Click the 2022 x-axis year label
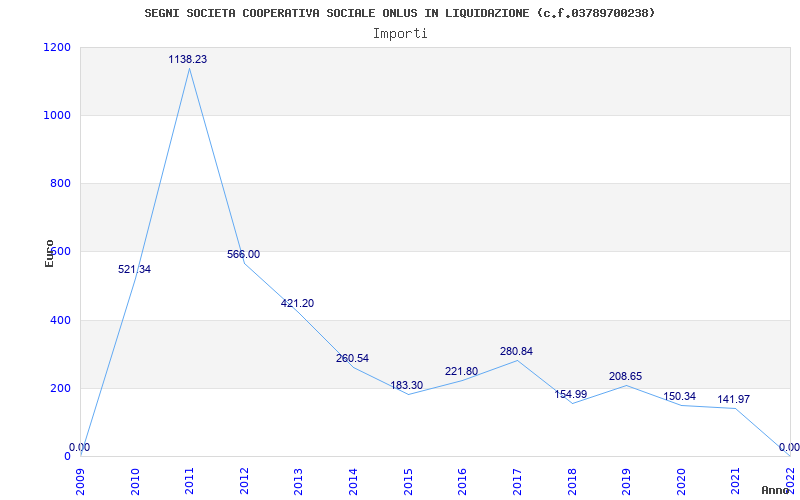 point(790,482)
